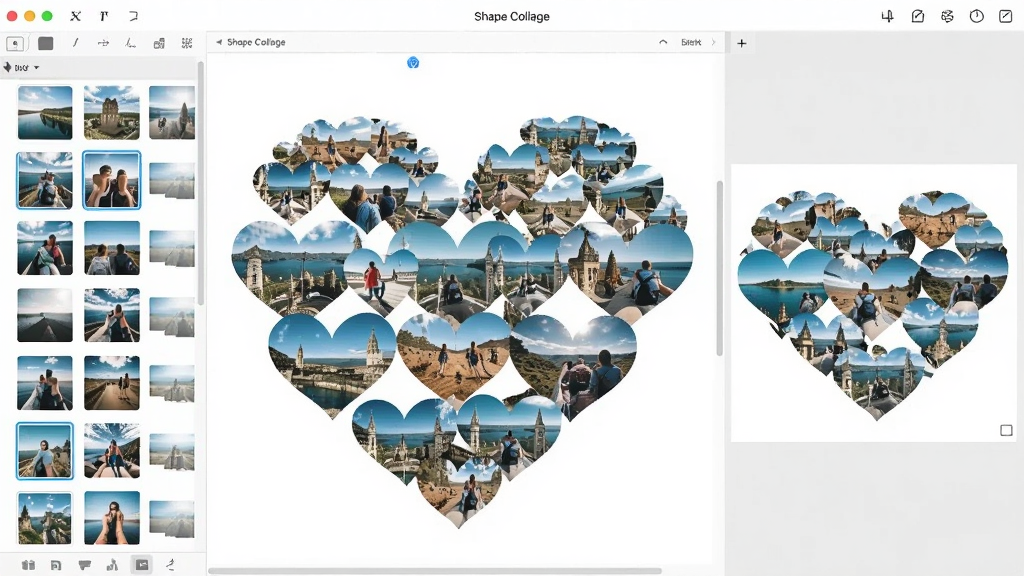1024x576 pixels.
Task: Select the people walking on path thumbnail
Action: [x=112, y=383]
